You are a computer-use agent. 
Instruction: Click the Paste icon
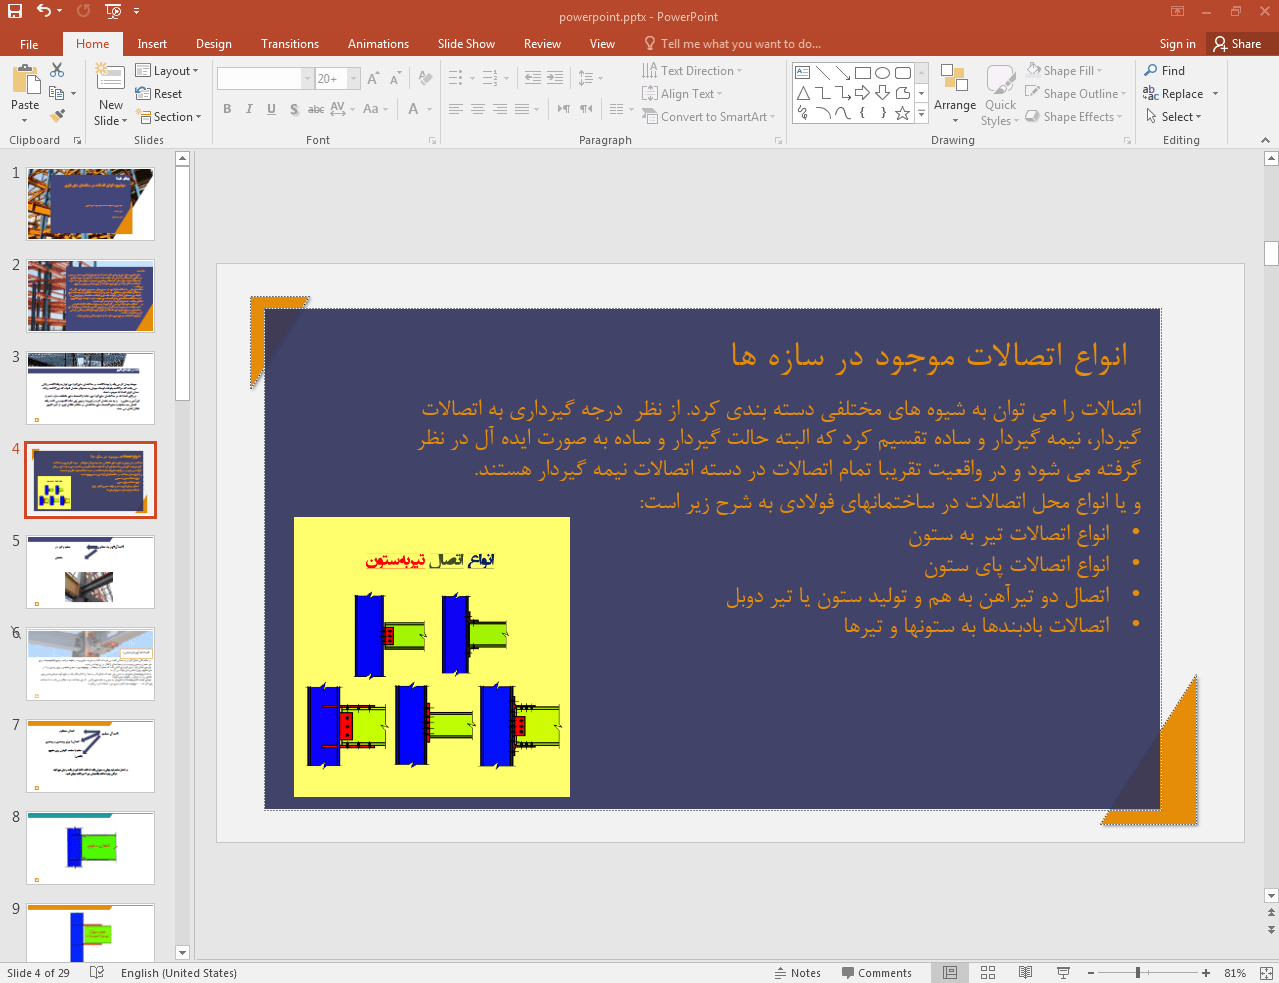[x=25, y=82]
